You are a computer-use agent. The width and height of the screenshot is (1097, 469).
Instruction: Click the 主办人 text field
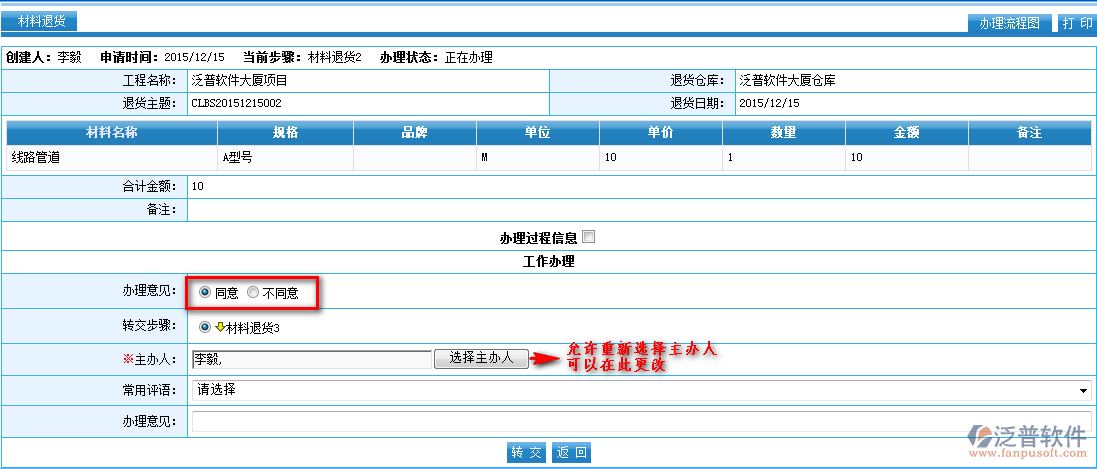click(x=310, y=358)
